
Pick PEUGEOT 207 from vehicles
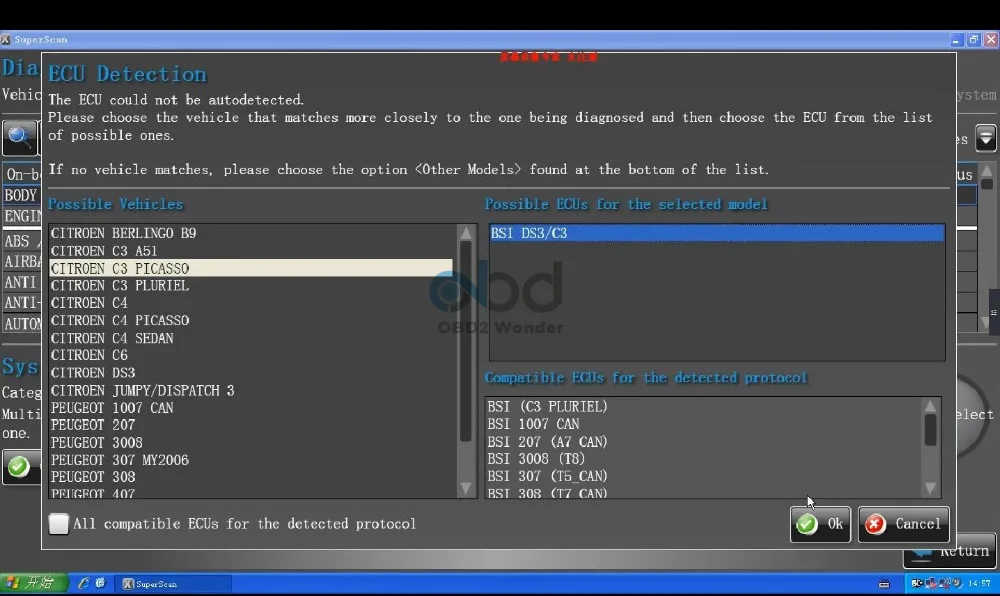[251, 425]
